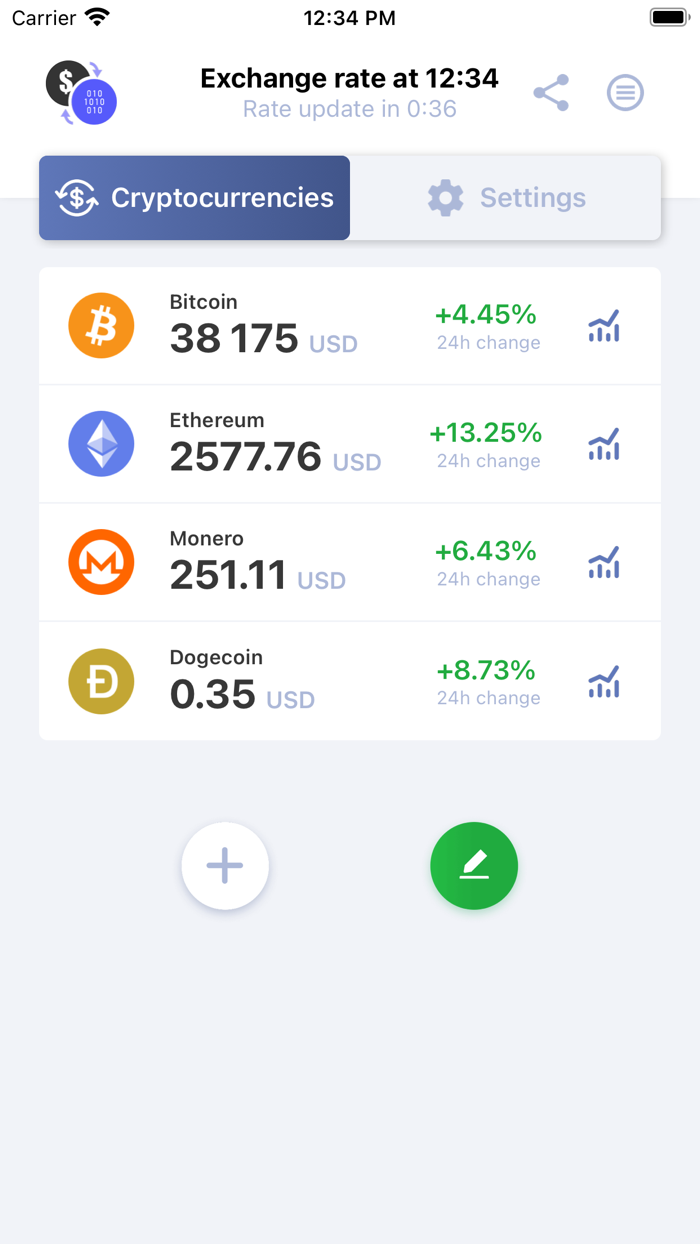Open the Bitcoin price chart
The height and width of the screenshot is (1244, 700).
click(x=603, y=325)
